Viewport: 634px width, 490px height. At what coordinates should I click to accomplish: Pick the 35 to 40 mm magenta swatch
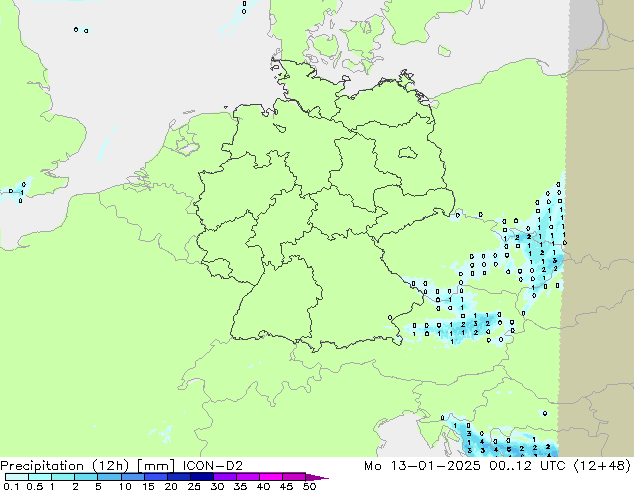(248, 477)
